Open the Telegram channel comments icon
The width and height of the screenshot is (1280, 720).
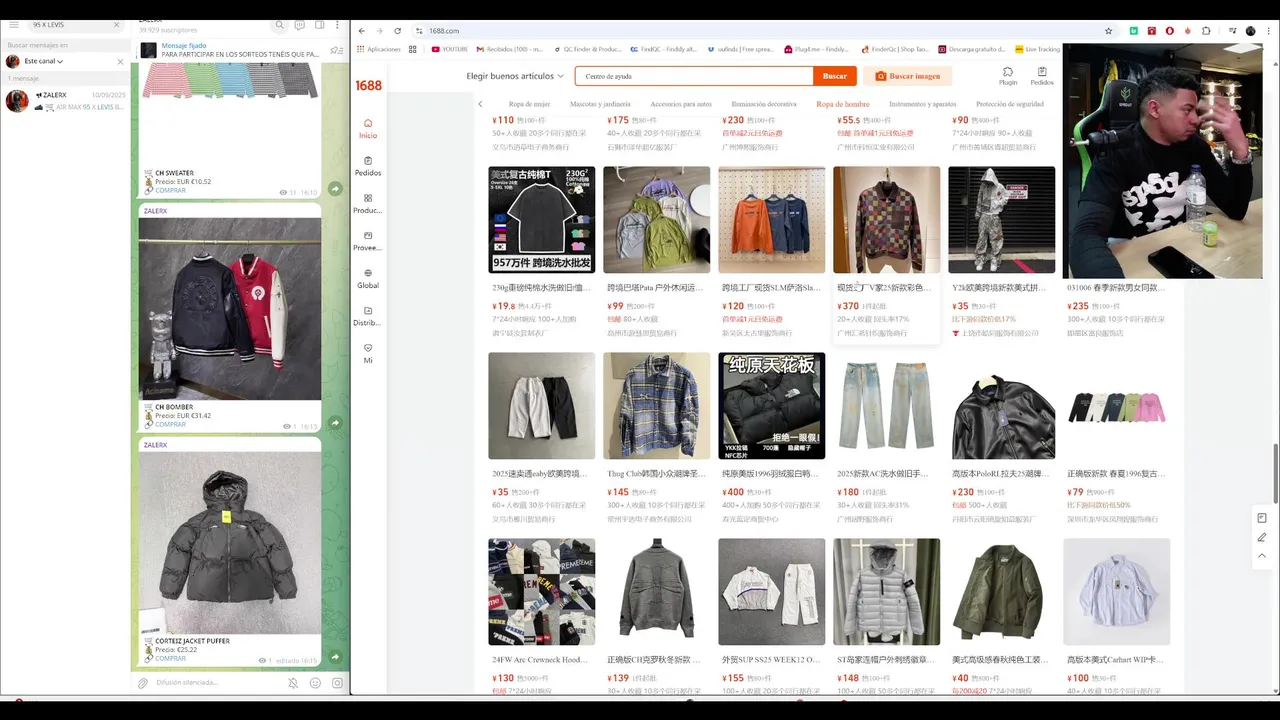(x=299, y=25)
